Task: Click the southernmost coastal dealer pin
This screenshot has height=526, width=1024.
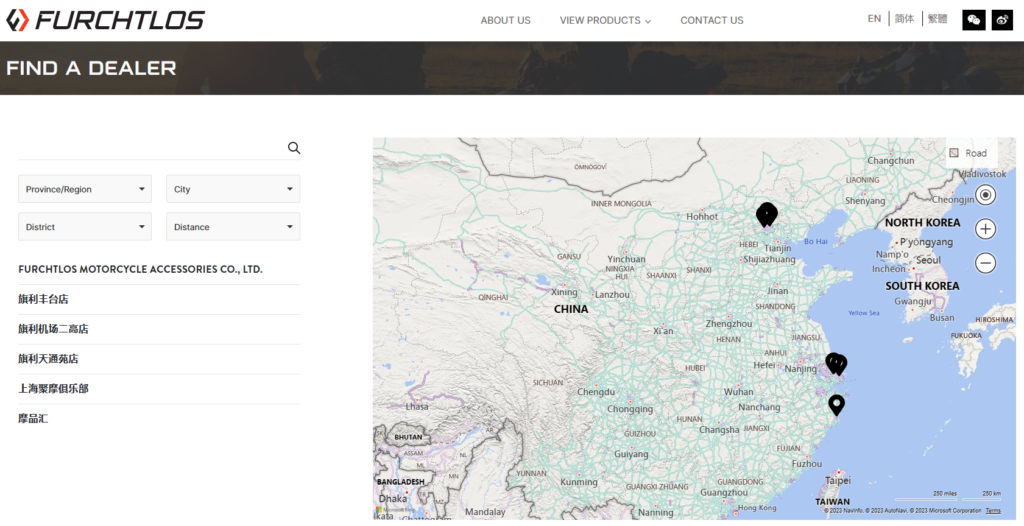Action: 837,405
